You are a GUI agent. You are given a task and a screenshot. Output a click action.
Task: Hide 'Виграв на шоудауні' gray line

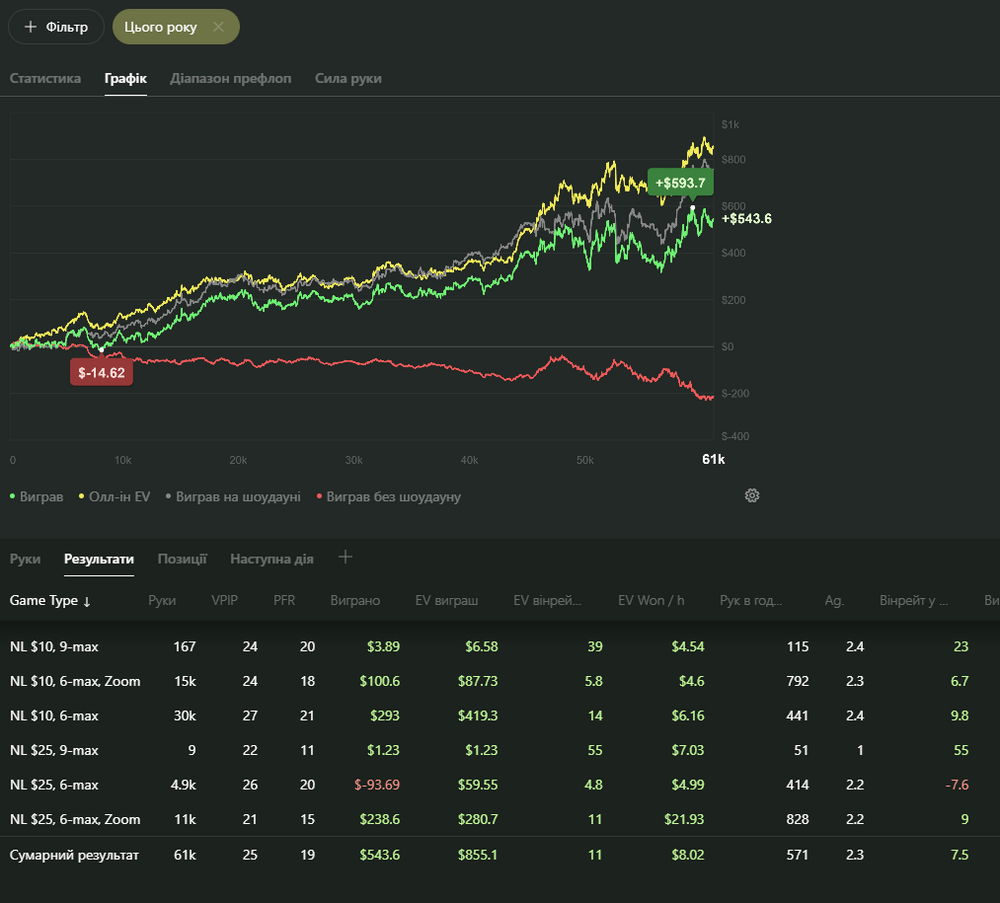click(x=233, y=496)
